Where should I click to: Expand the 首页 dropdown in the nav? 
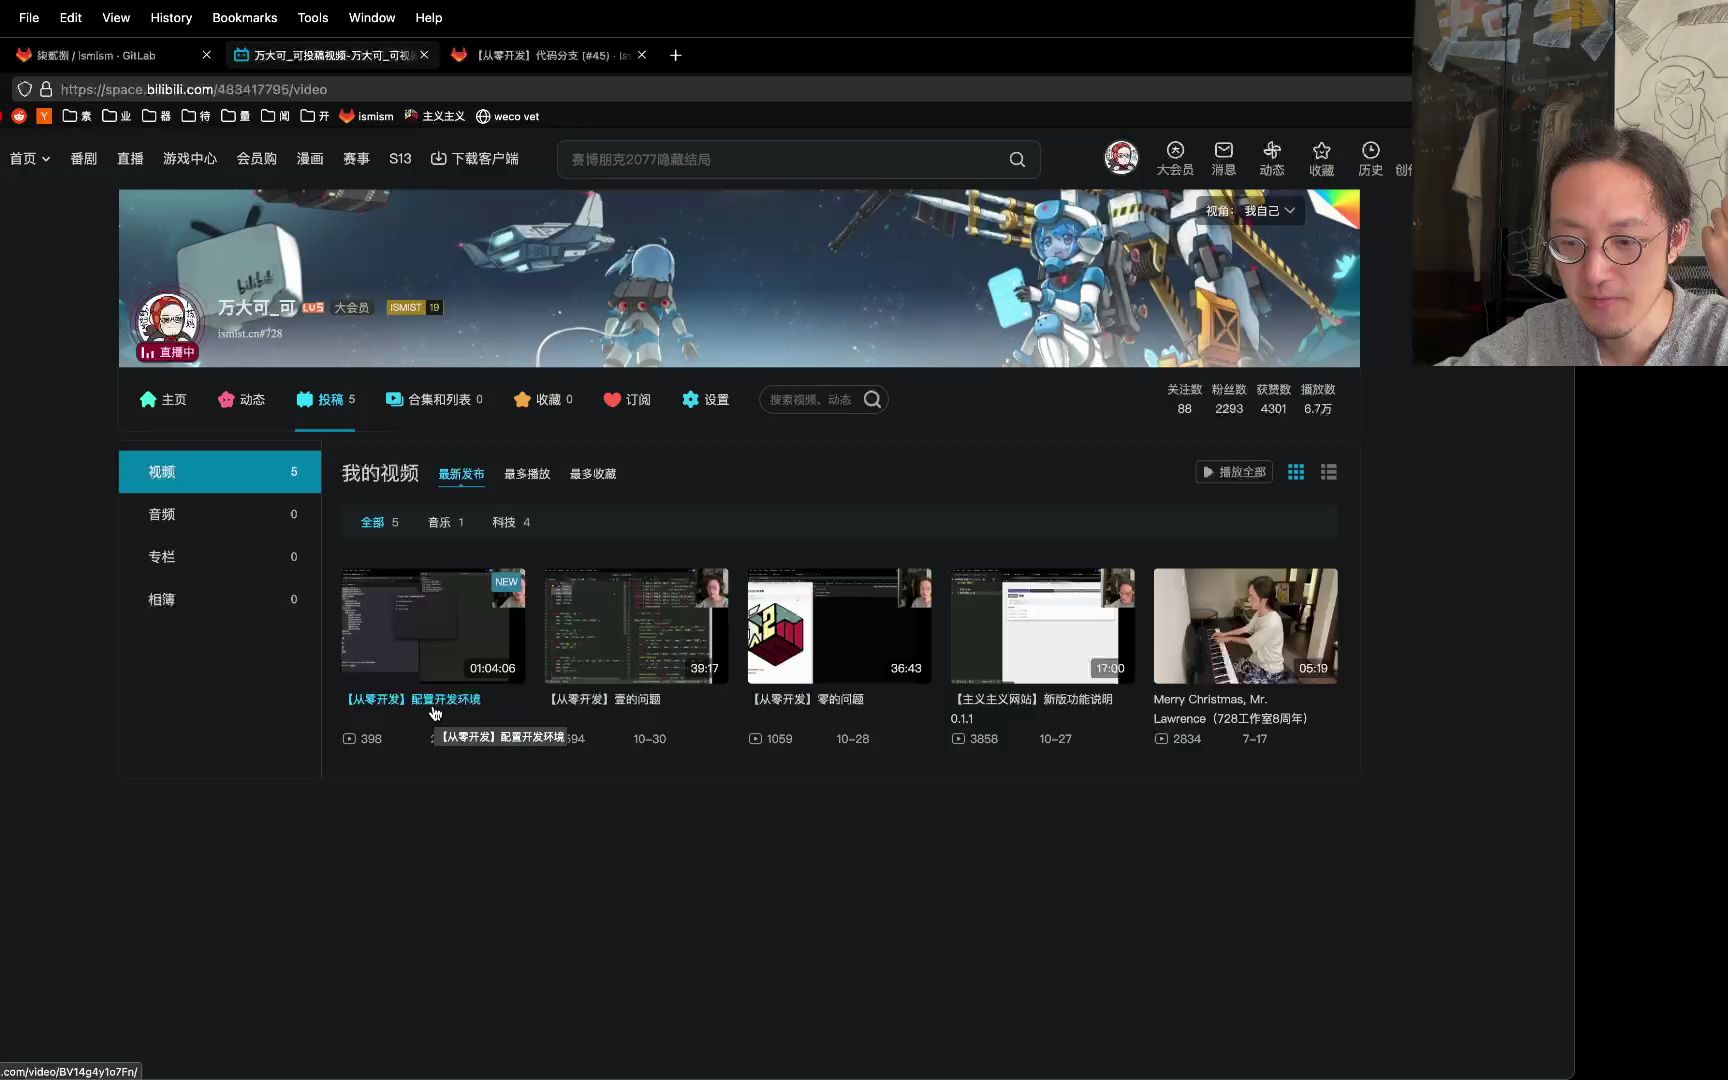click(x=30, y=158)
